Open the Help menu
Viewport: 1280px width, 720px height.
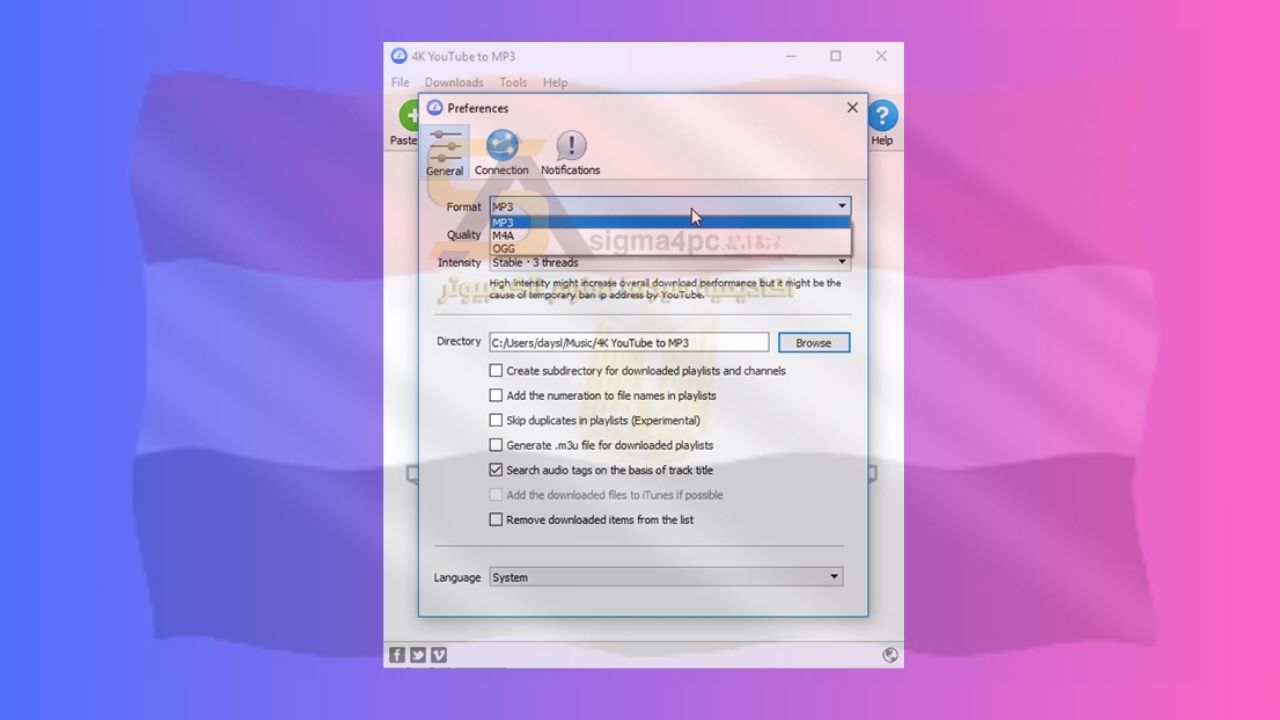555,82
